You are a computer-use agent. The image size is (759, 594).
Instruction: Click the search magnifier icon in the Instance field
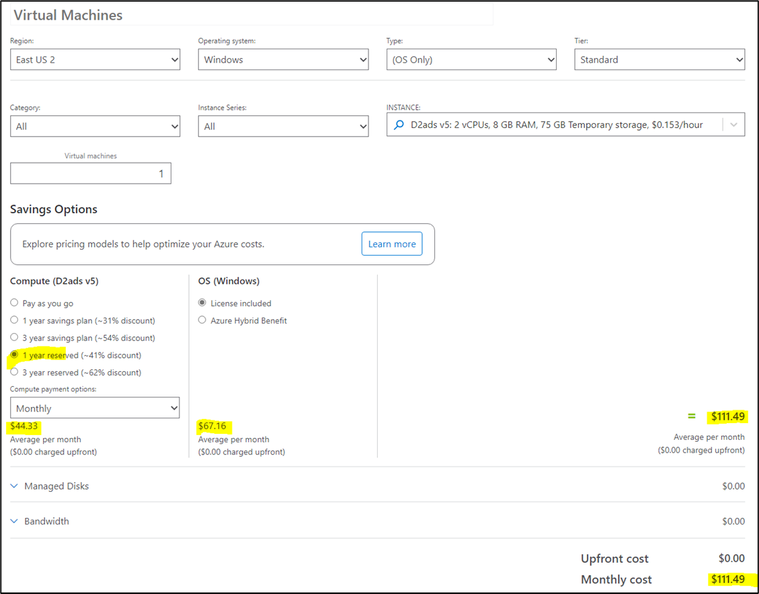pos(398,125)
